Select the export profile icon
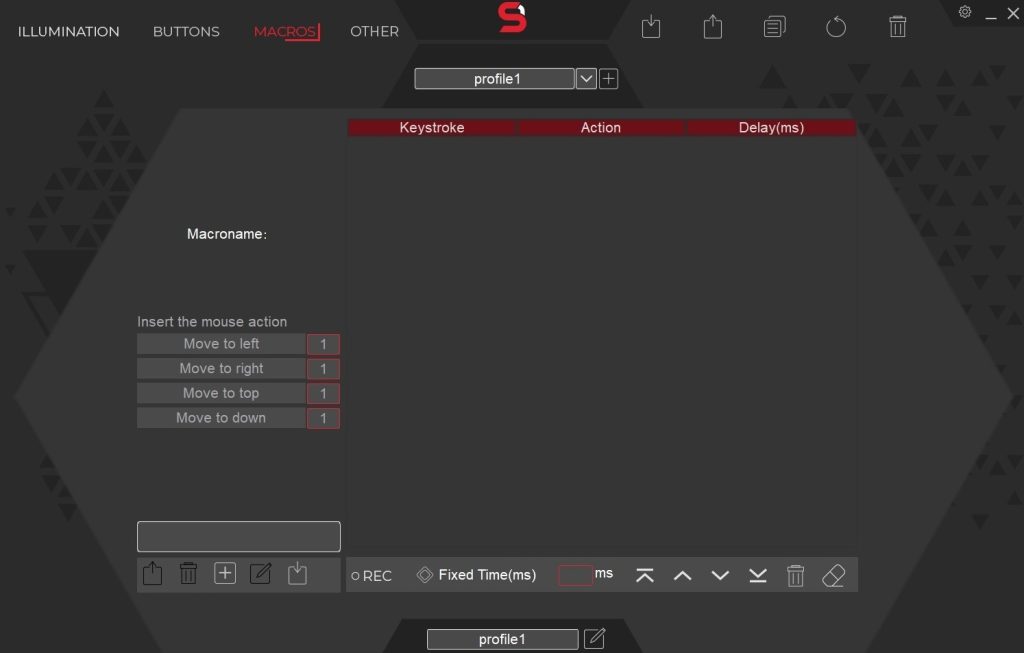Screen dimensions: 1024x653 click(712, 27)
